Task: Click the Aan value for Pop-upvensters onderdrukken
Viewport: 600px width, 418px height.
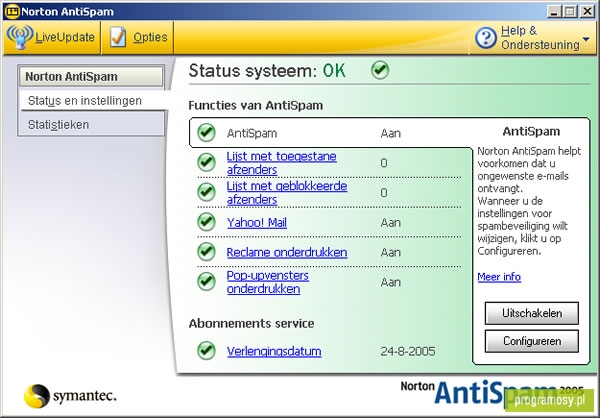Action: [391, 282]
